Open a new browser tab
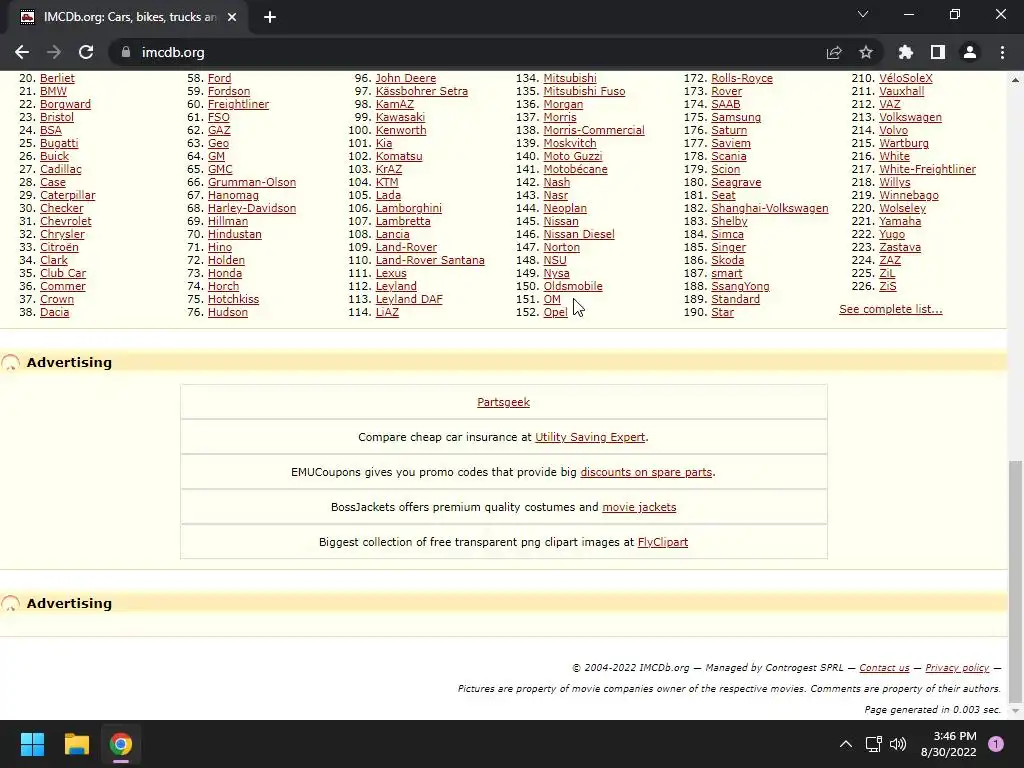1024x768 pixels. (270, 17)
